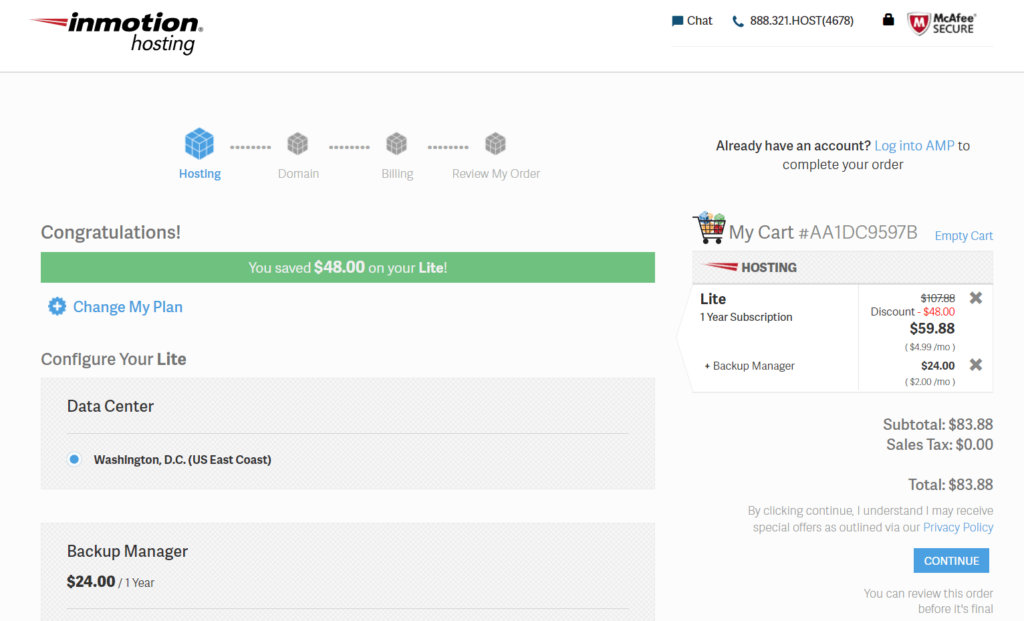Click the $24.00 / 1 Year price text
Screen dimensions: 1024x621
click(x=110, y=582)
